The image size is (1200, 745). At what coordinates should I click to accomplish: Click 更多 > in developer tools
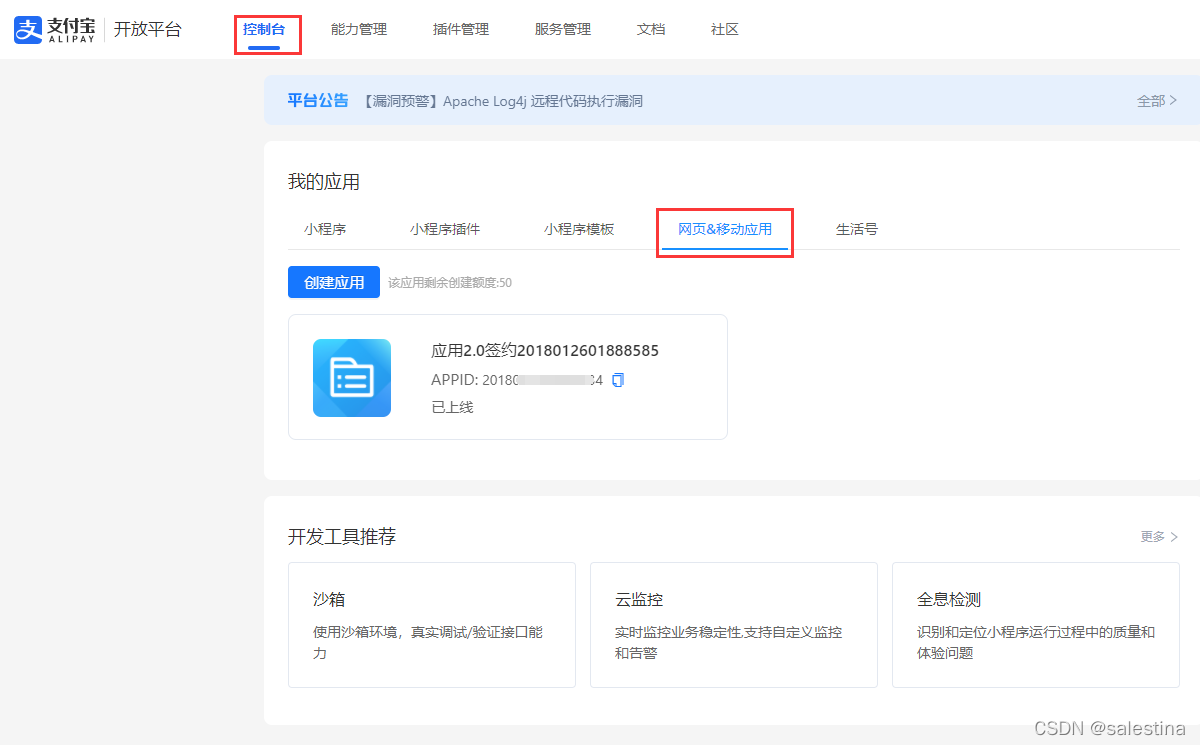pyautogui.click(x=1159, y=537)
